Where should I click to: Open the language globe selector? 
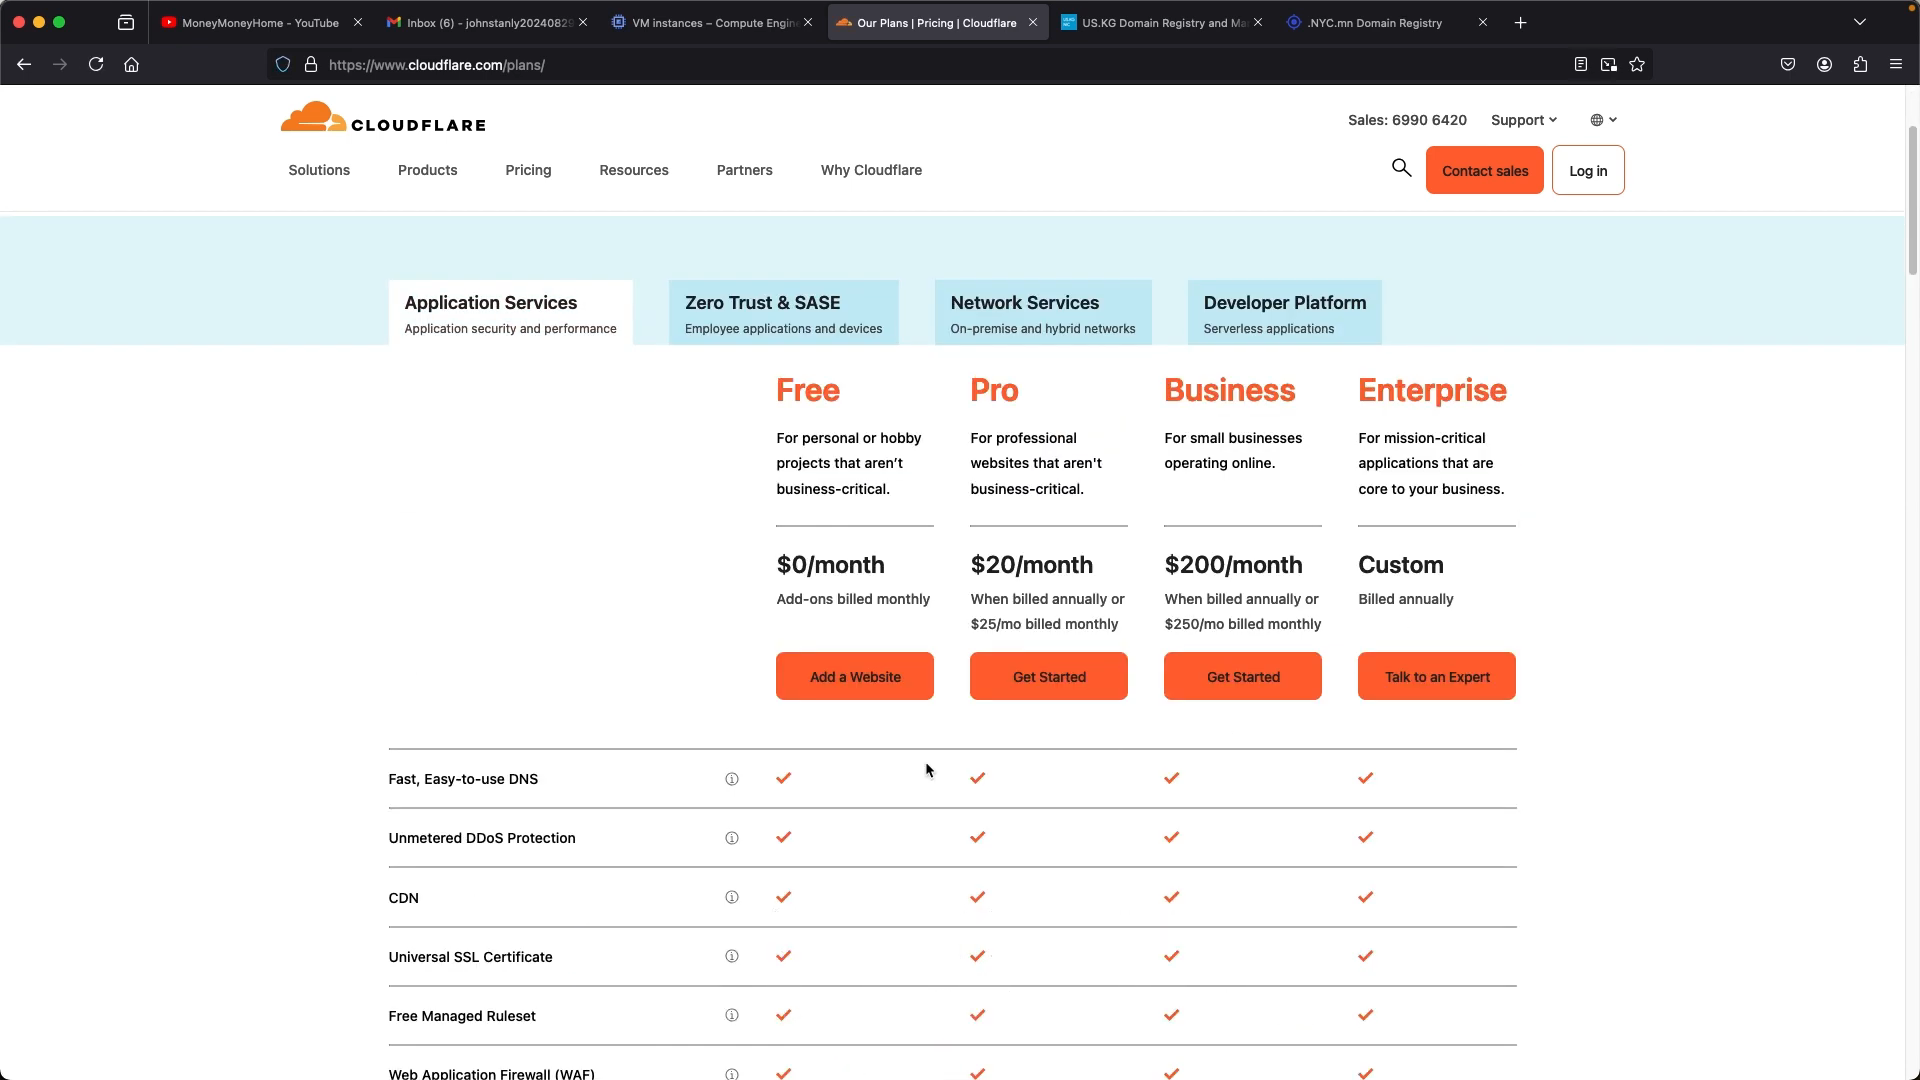pos(1603,120)
